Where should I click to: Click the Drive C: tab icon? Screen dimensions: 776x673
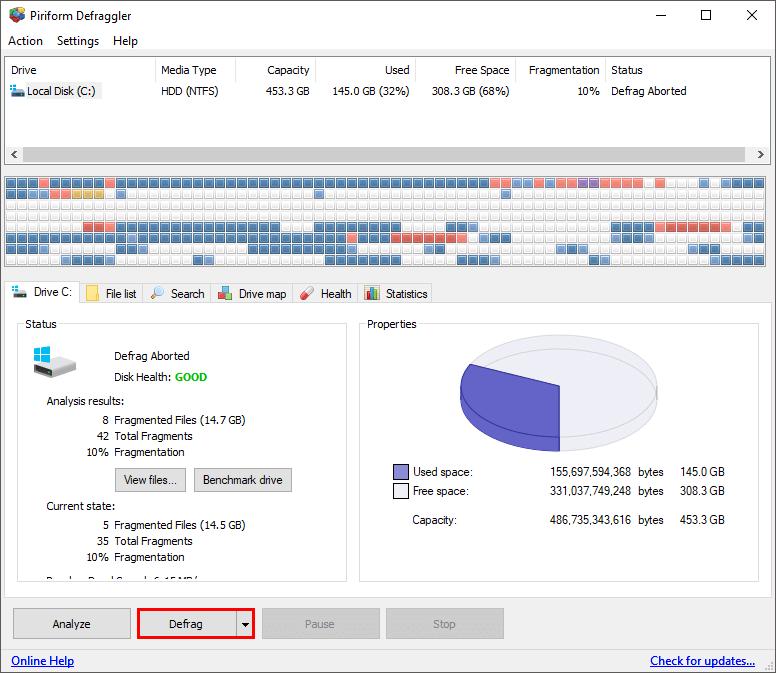click(x=19, y=292)
